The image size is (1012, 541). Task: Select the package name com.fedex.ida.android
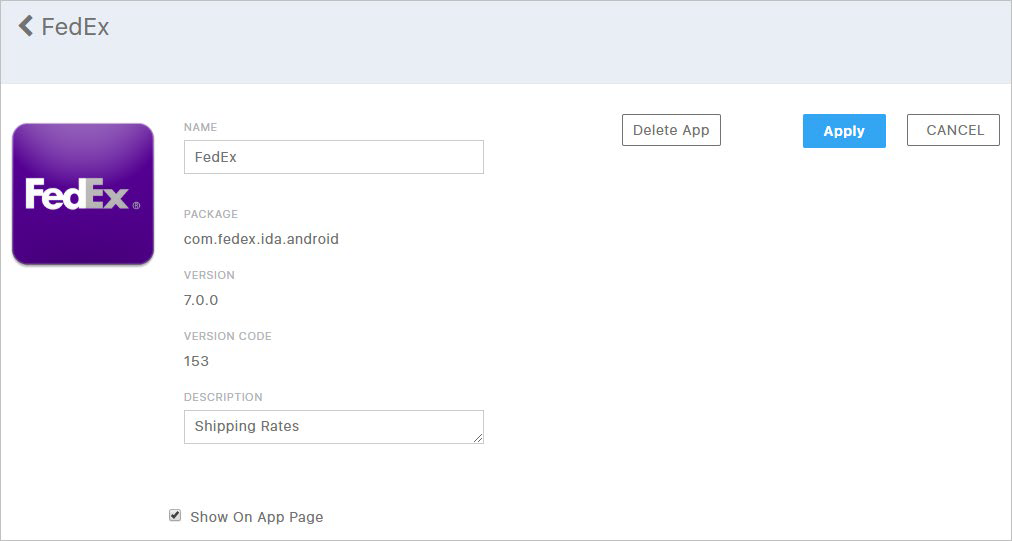pyautogui.click(x=261, y=239)
